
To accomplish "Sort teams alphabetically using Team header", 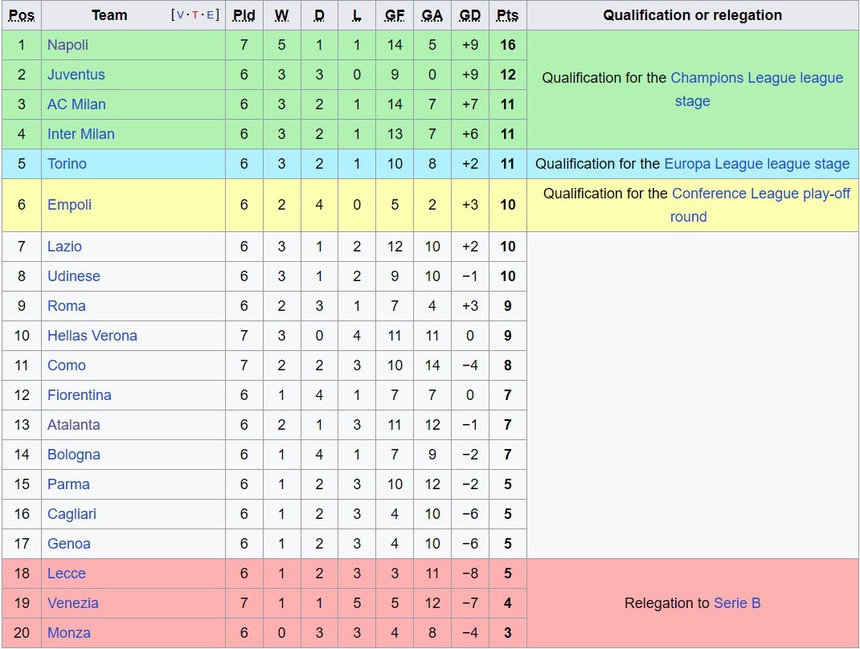I will (109, 15).
